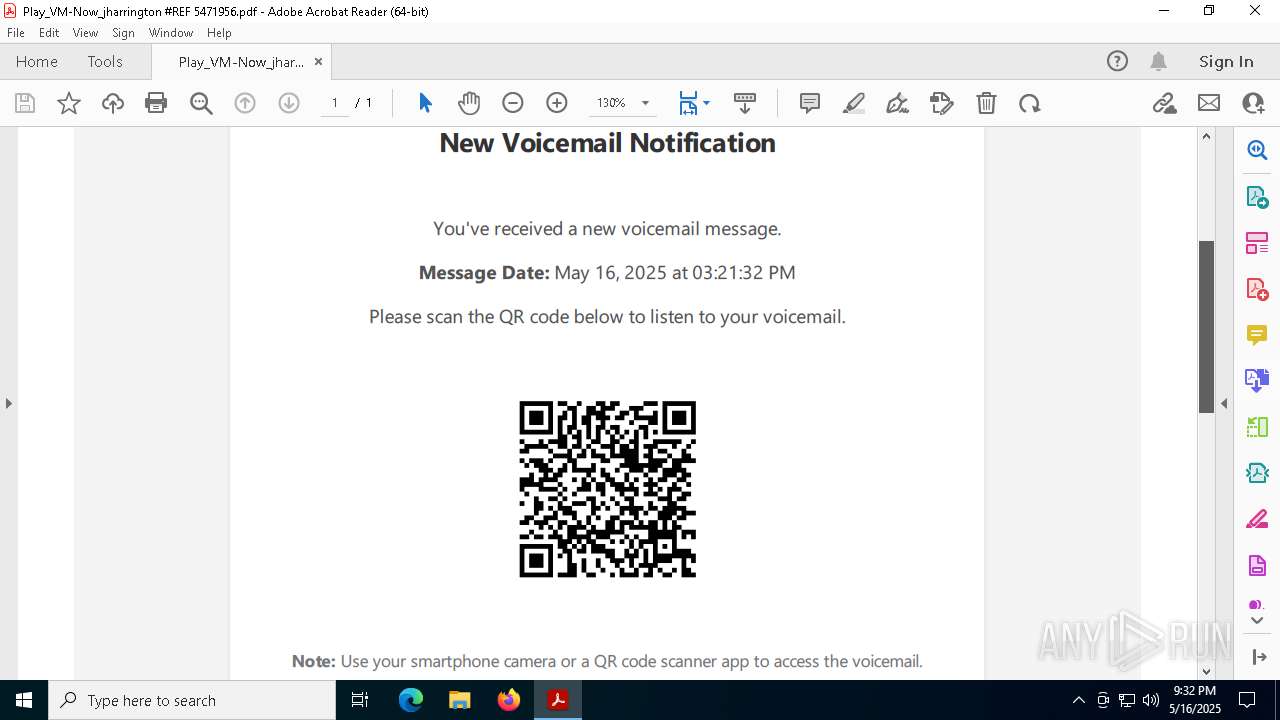Open the Help question mark icon
This screenshot has width=1280, height=720.
point(1117,62)
